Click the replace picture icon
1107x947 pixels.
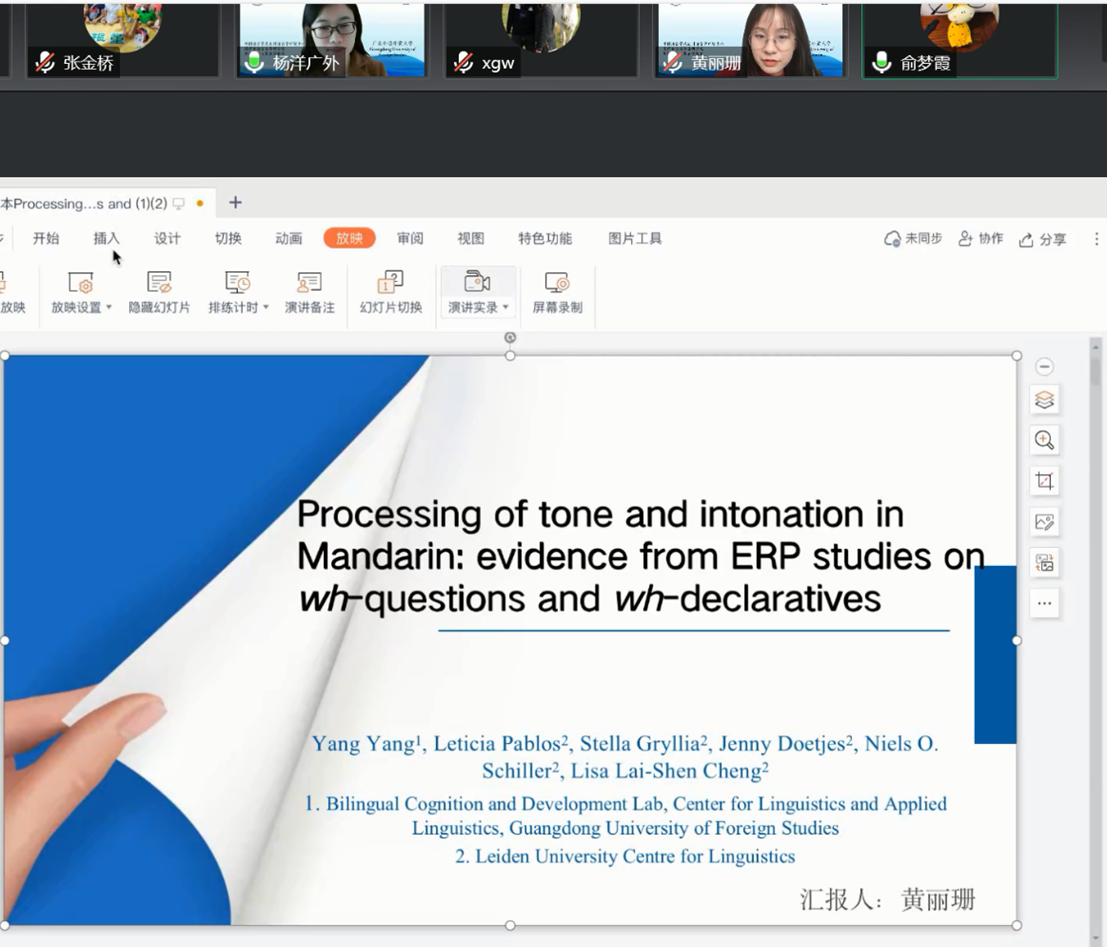click(x=1044, y=563)
